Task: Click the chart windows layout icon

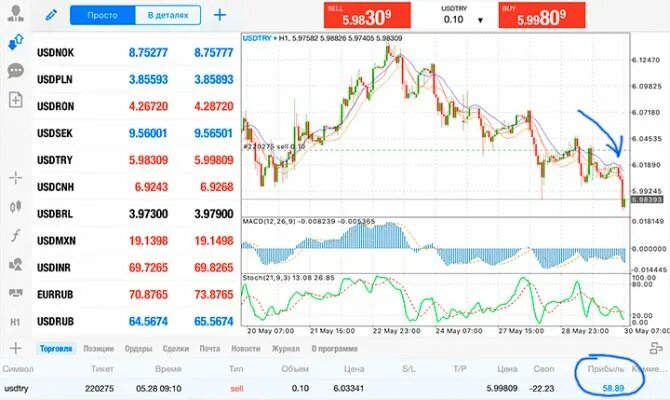Action: pyautogui.click(x=15, y=293)
